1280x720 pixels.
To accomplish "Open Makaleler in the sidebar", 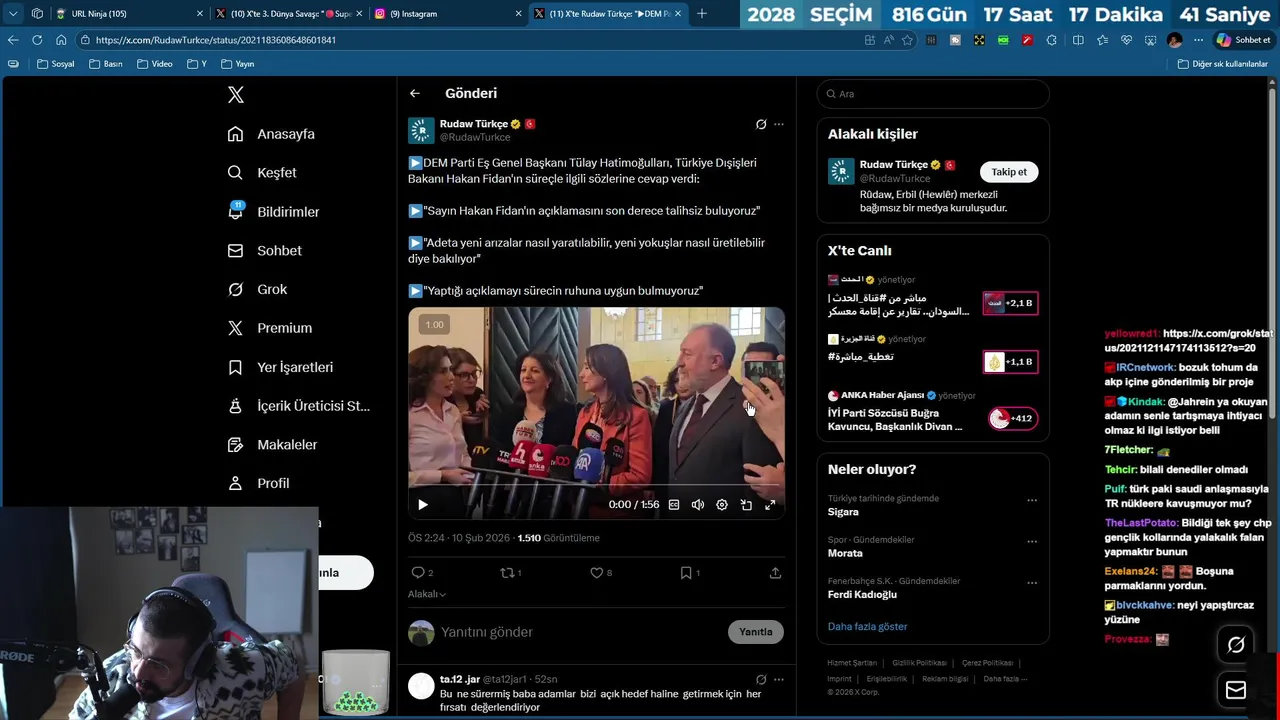I will point(272,444).
